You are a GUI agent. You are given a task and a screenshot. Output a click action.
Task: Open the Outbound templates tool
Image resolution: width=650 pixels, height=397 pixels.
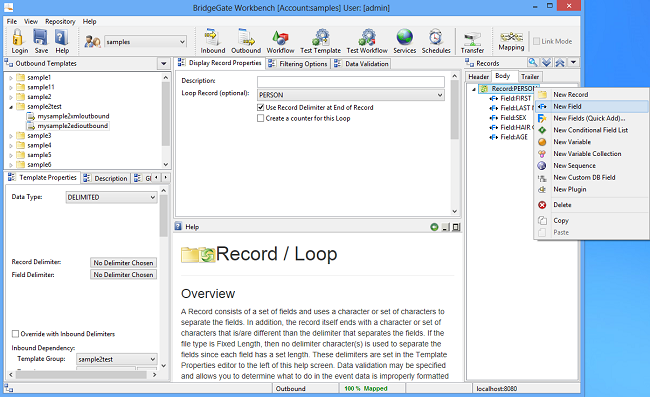[x=246, y=41]
